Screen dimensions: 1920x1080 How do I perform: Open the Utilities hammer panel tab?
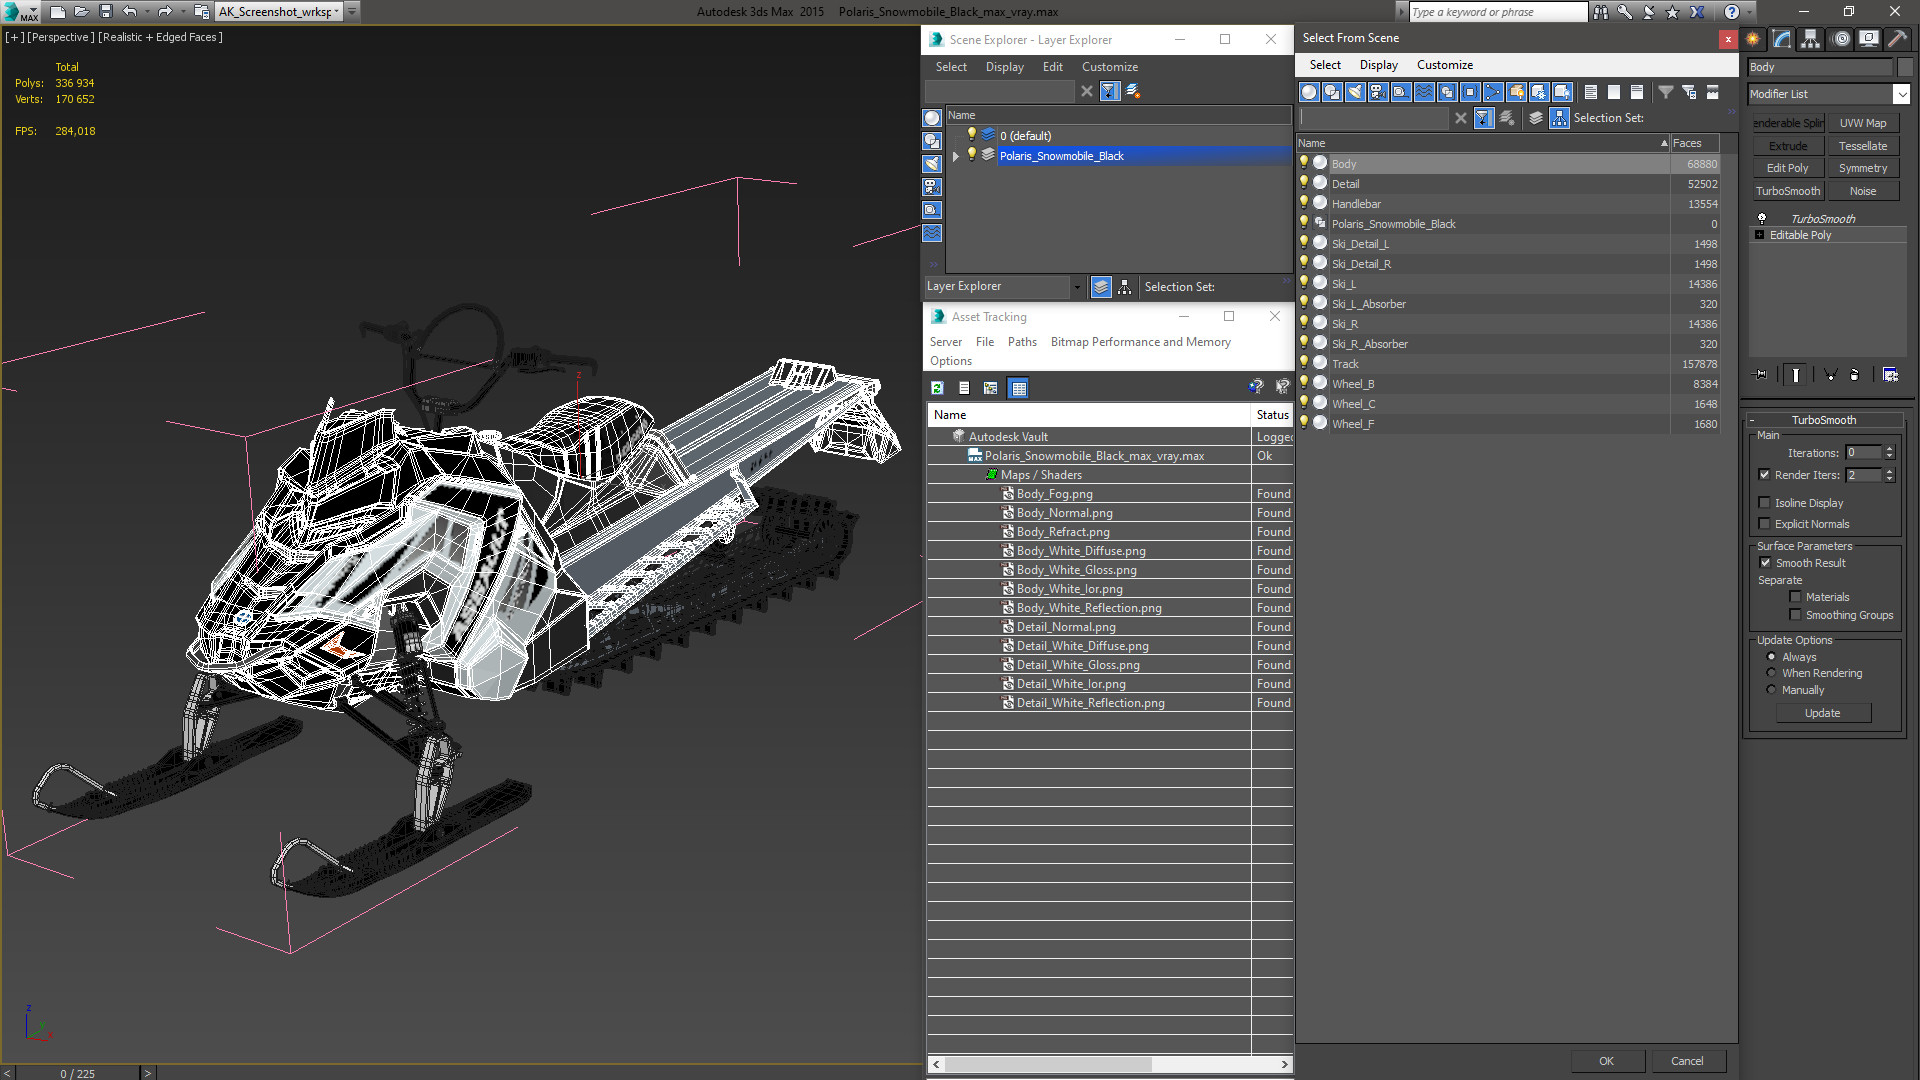tap(1897, 39)
